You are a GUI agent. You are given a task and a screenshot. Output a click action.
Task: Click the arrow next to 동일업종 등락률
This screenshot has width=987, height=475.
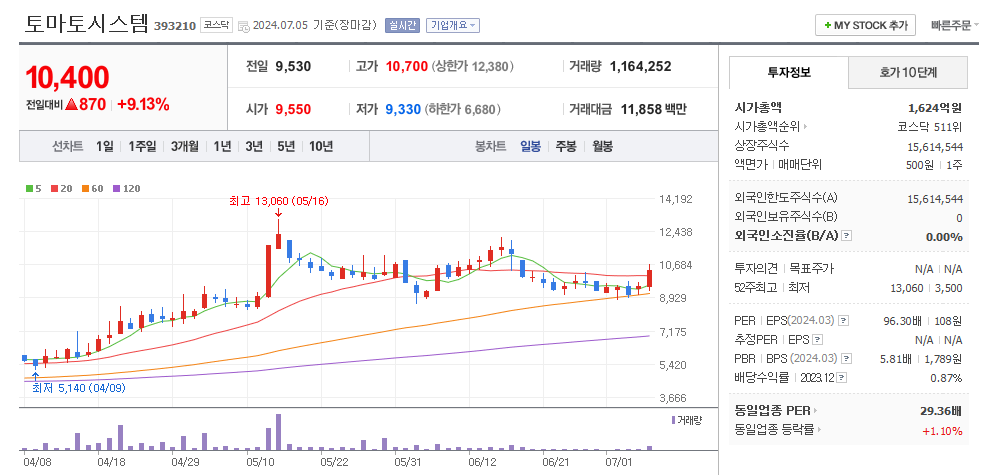[x=820, y=430]
